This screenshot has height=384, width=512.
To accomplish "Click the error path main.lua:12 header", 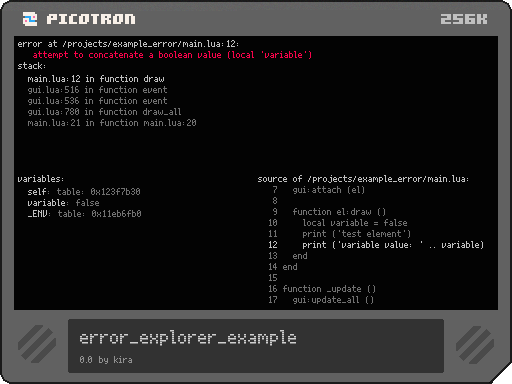I will click(x=128, y=44).
